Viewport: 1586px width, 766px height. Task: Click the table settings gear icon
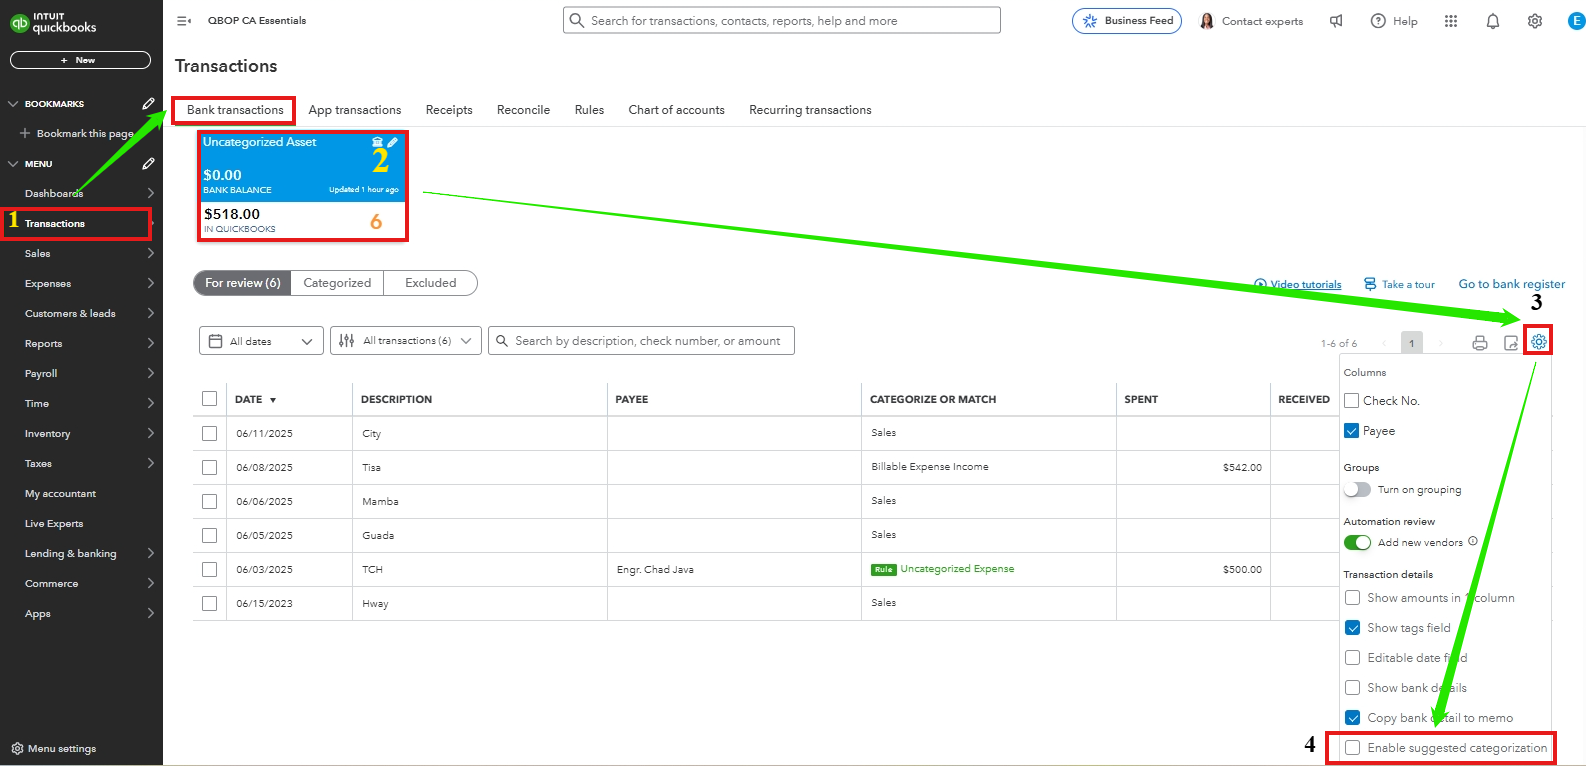[1539, 342]
